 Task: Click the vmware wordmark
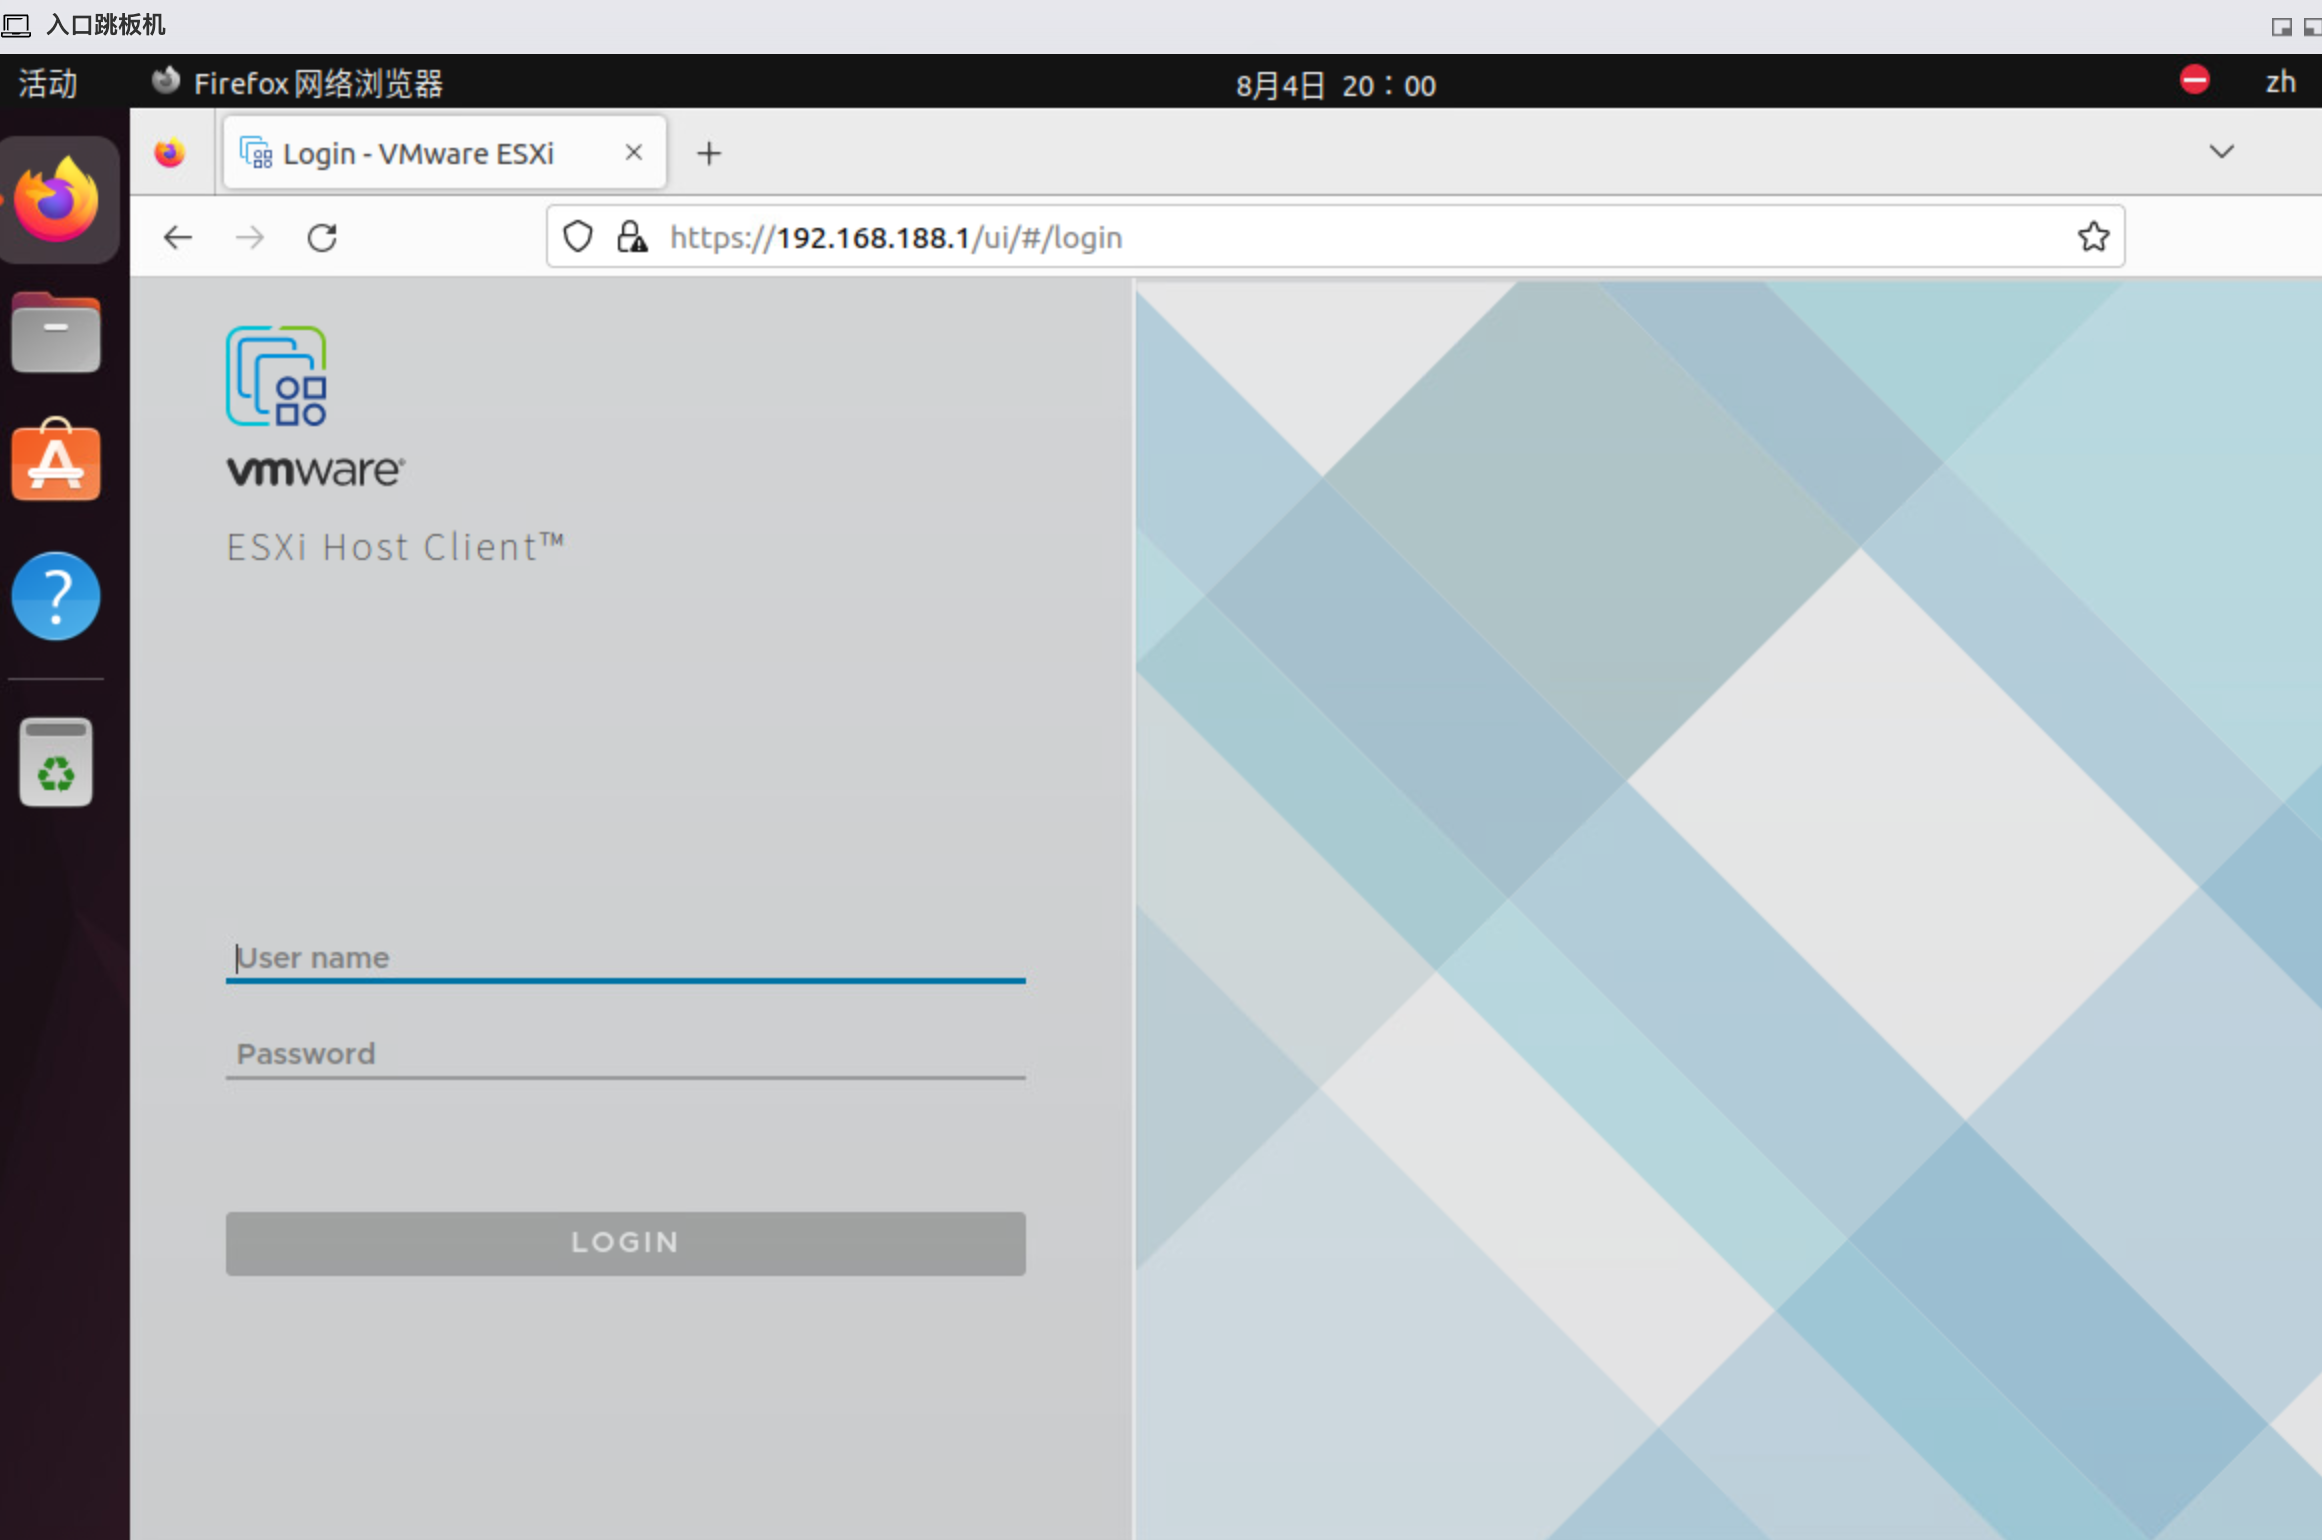(x=316, y=470)
